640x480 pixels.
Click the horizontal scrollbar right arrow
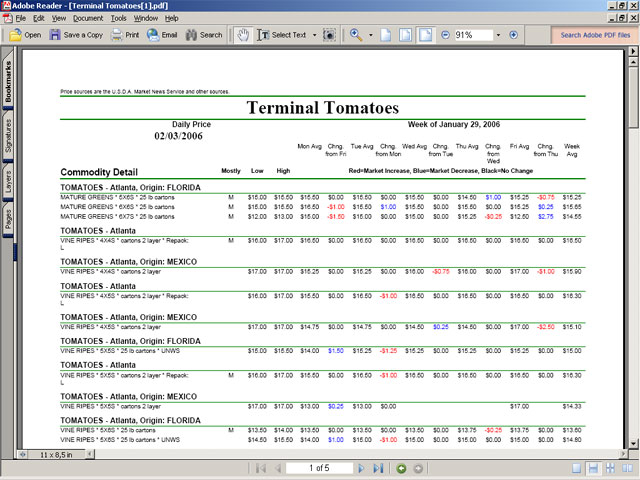tap(623, 453)
